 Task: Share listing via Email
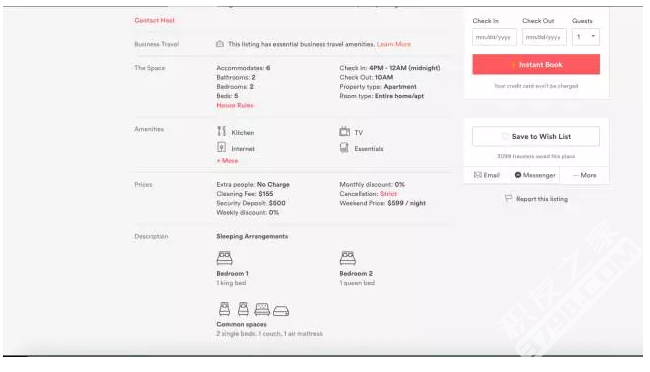point(487,175)
